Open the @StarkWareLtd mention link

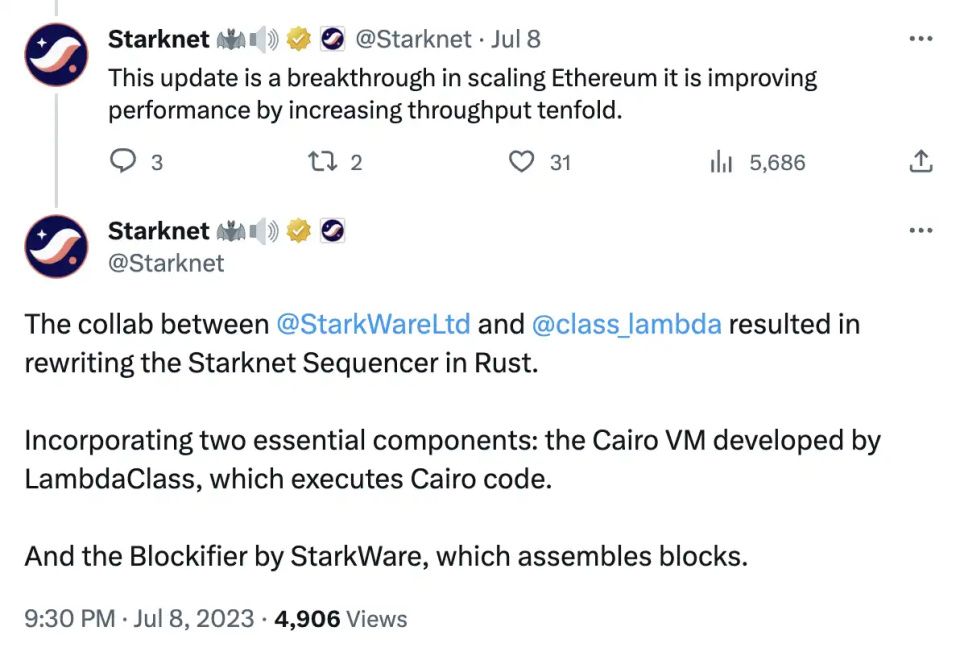click(x=373, y=324)
